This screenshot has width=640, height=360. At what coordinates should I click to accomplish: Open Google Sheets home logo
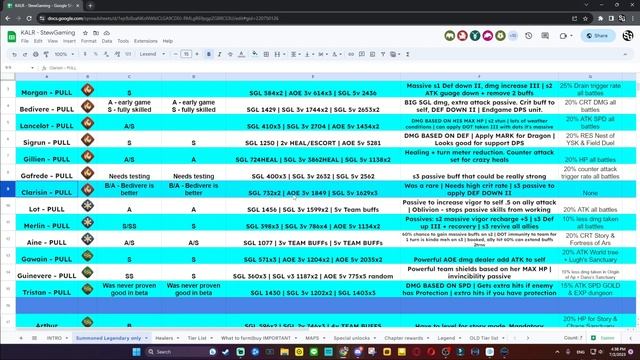11,37
